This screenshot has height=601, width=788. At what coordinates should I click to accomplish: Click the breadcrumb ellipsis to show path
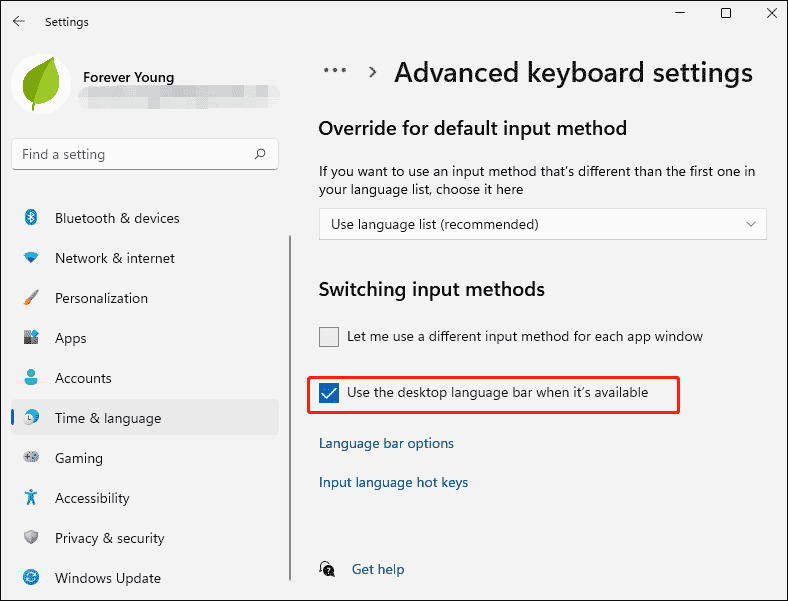(335, 71)
